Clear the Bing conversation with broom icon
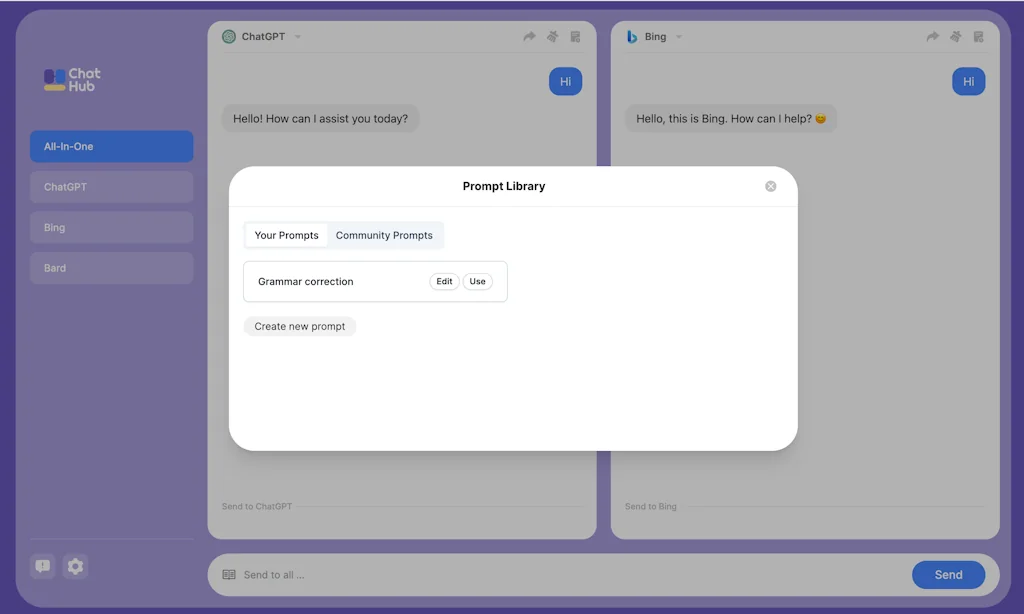The image size is (1024, 614). click(955, 37)
